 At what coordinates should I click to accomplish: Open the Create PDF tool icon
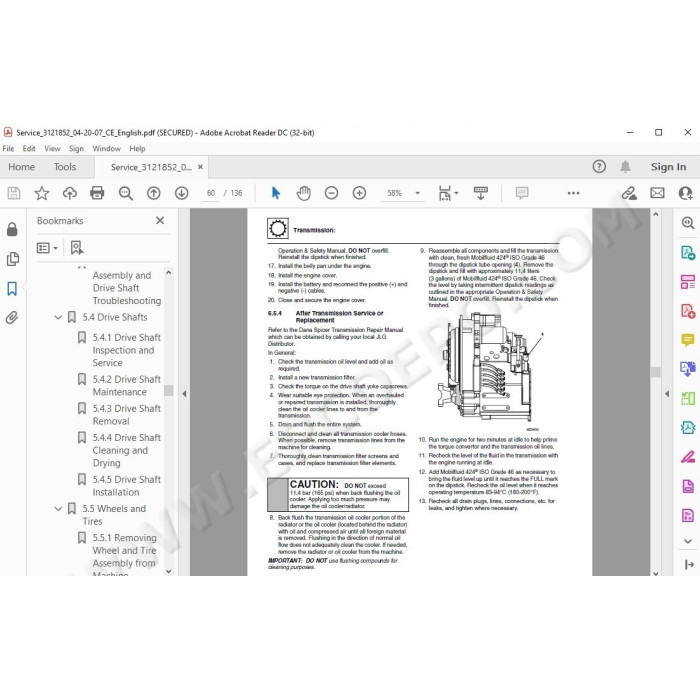point(688,311)
